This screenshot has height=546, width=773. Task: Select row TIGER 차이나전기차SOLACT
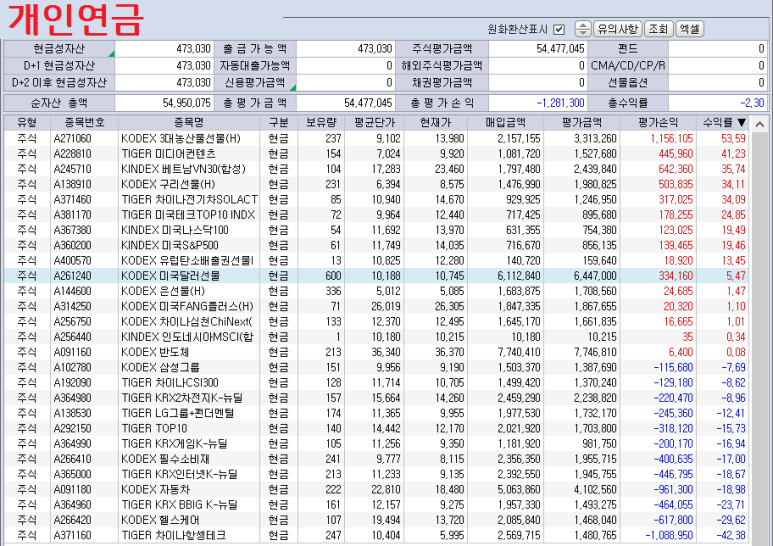pos(377,200)
